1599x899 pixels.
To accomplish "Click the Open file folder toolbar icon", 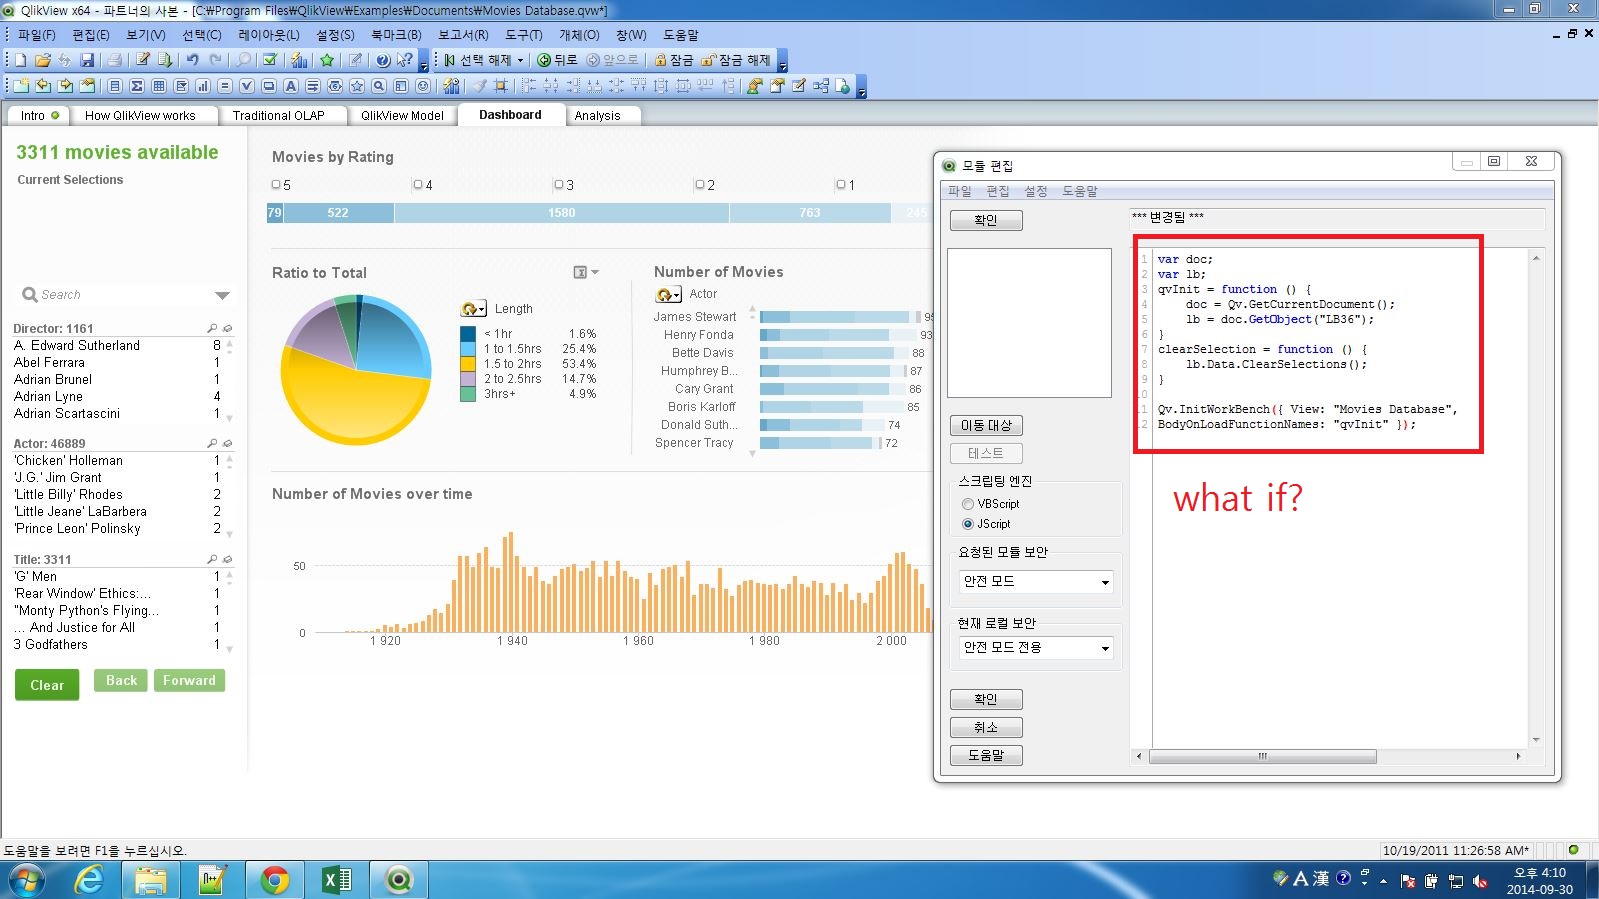I will click(42, 60).
